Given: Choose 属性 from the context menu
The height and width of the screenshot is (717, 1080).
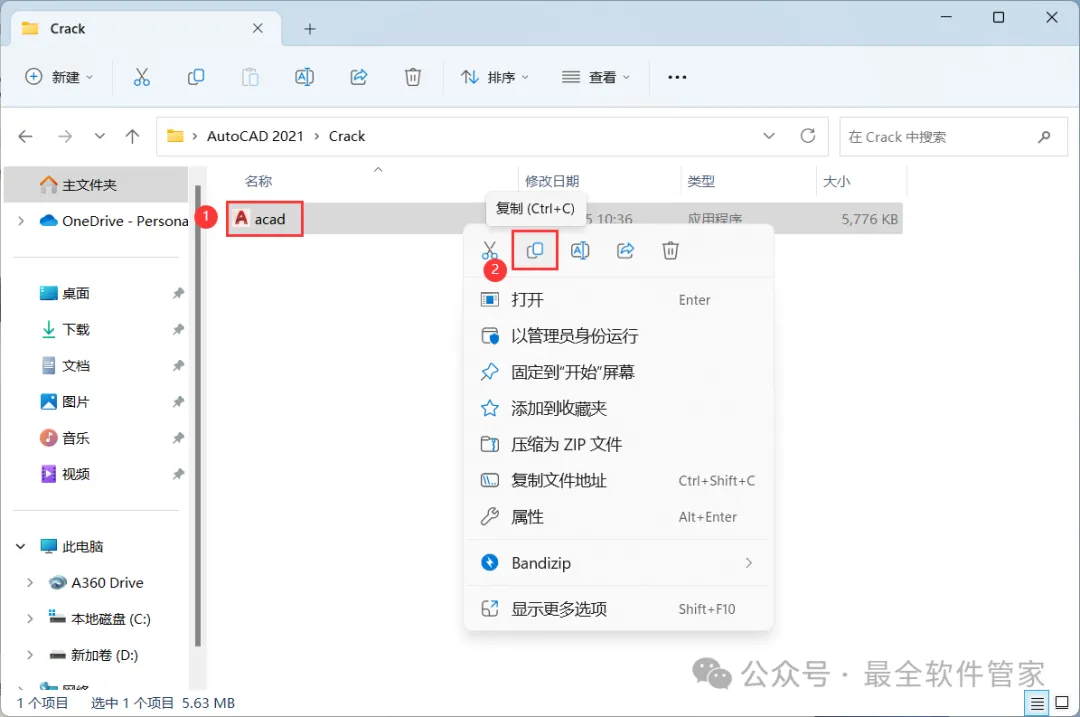Looking at the screenshot, I should coord(619,517).
